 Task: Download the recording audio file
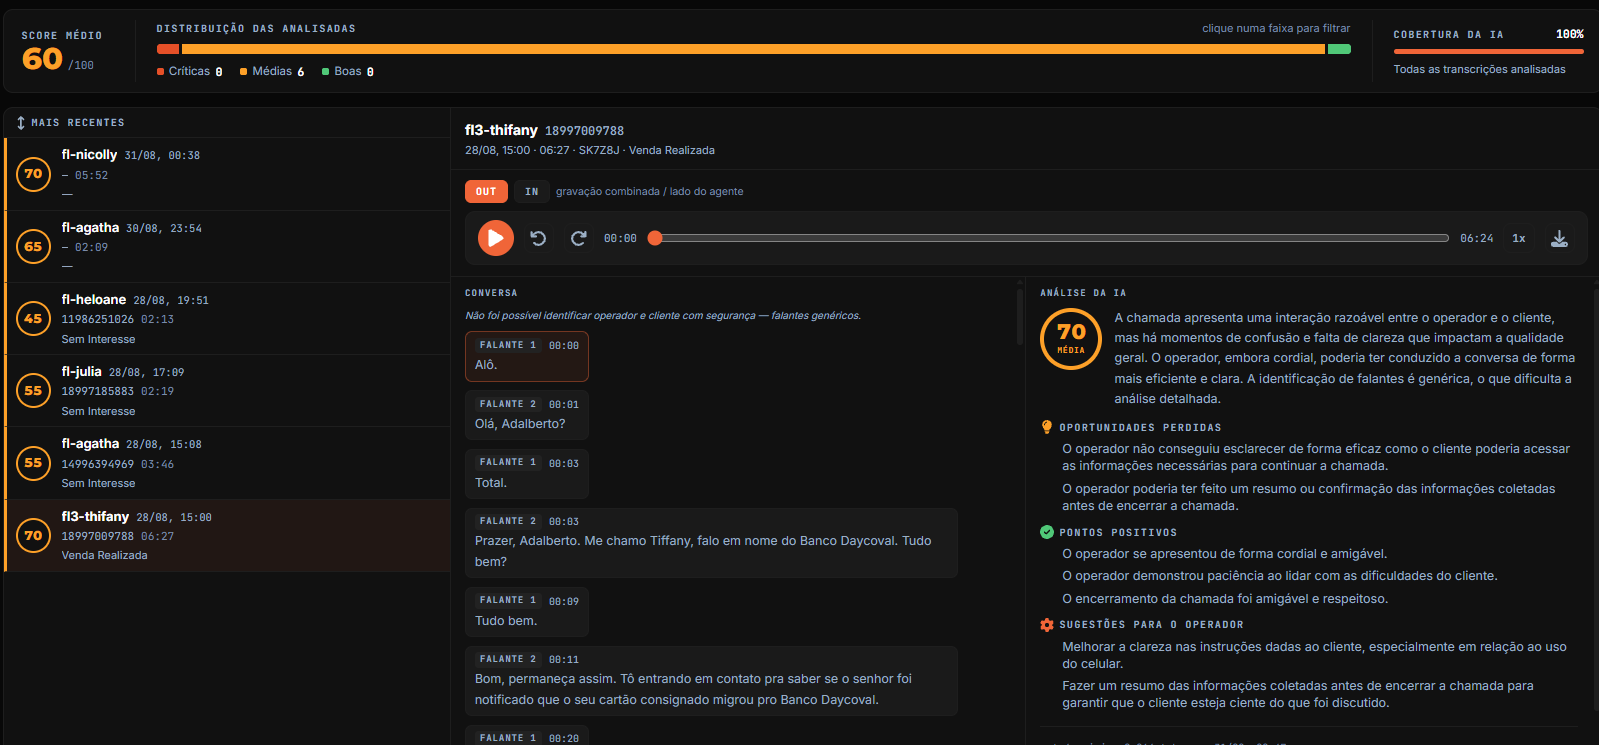point(1559,238)
